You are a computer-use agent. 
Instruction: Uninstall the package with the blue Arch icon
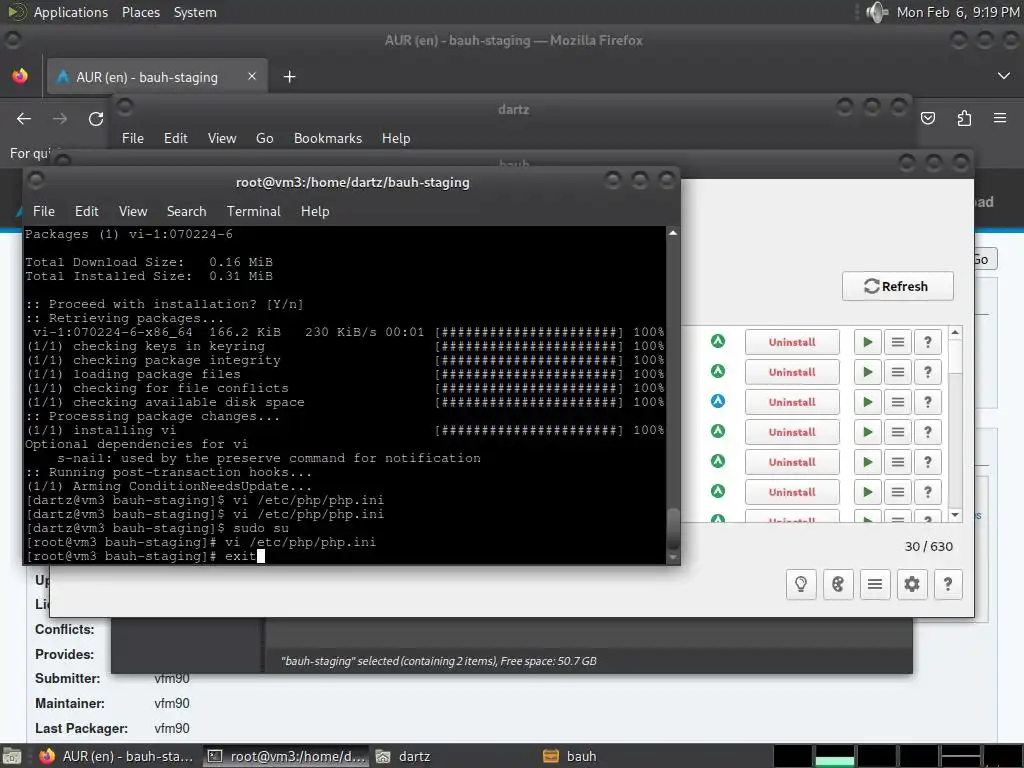pyautogui.click(x=792, y=402)
